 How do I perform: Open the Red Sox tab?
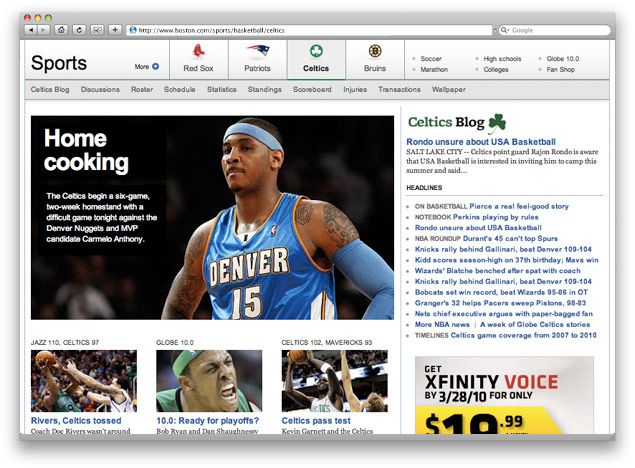coord(198,60)
